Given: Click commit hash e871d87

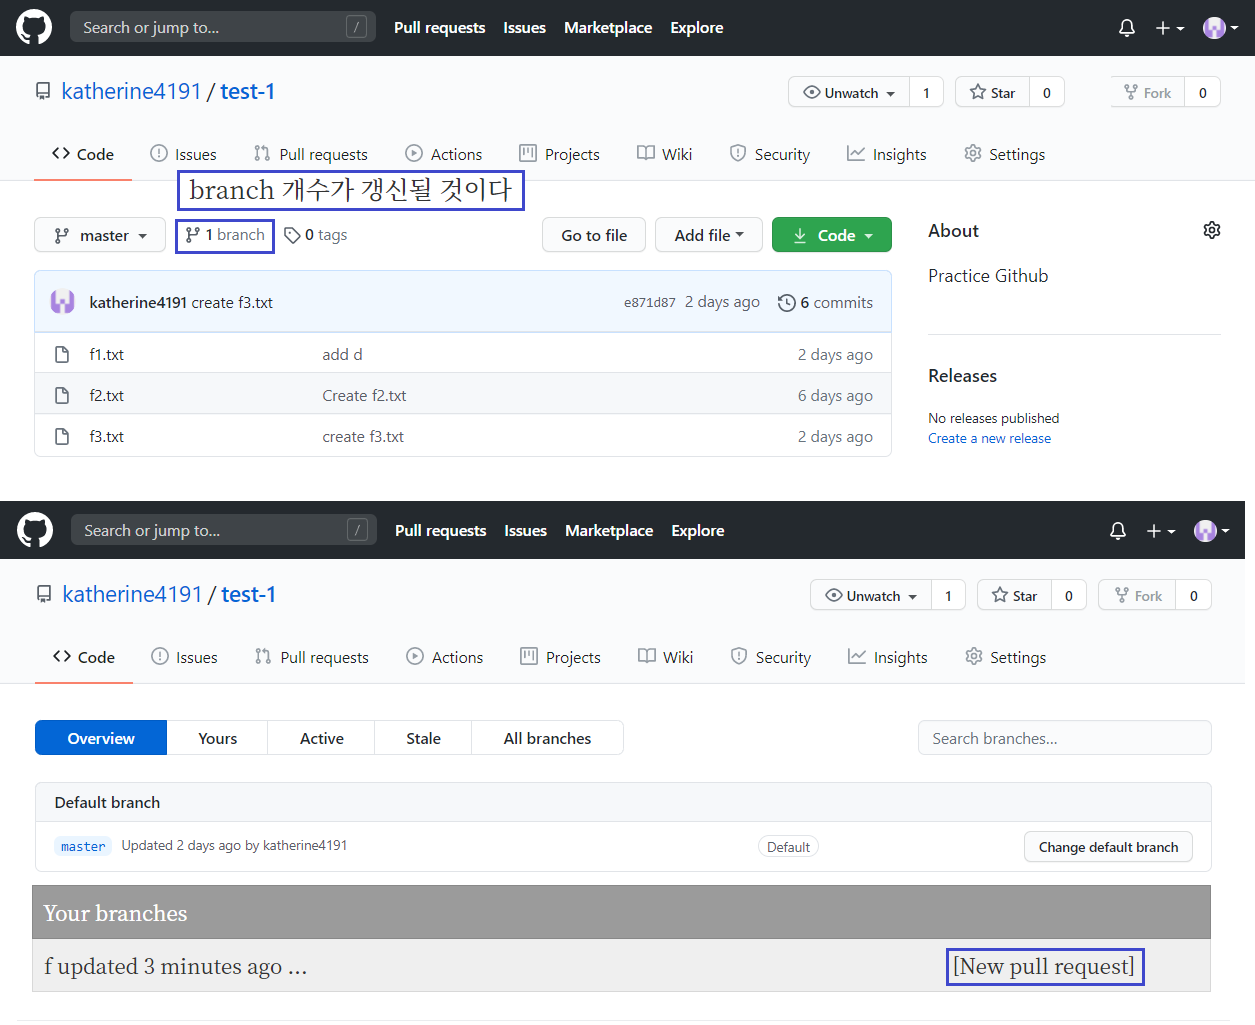Looking at the screenshot, I should click(x=650, y=303).
